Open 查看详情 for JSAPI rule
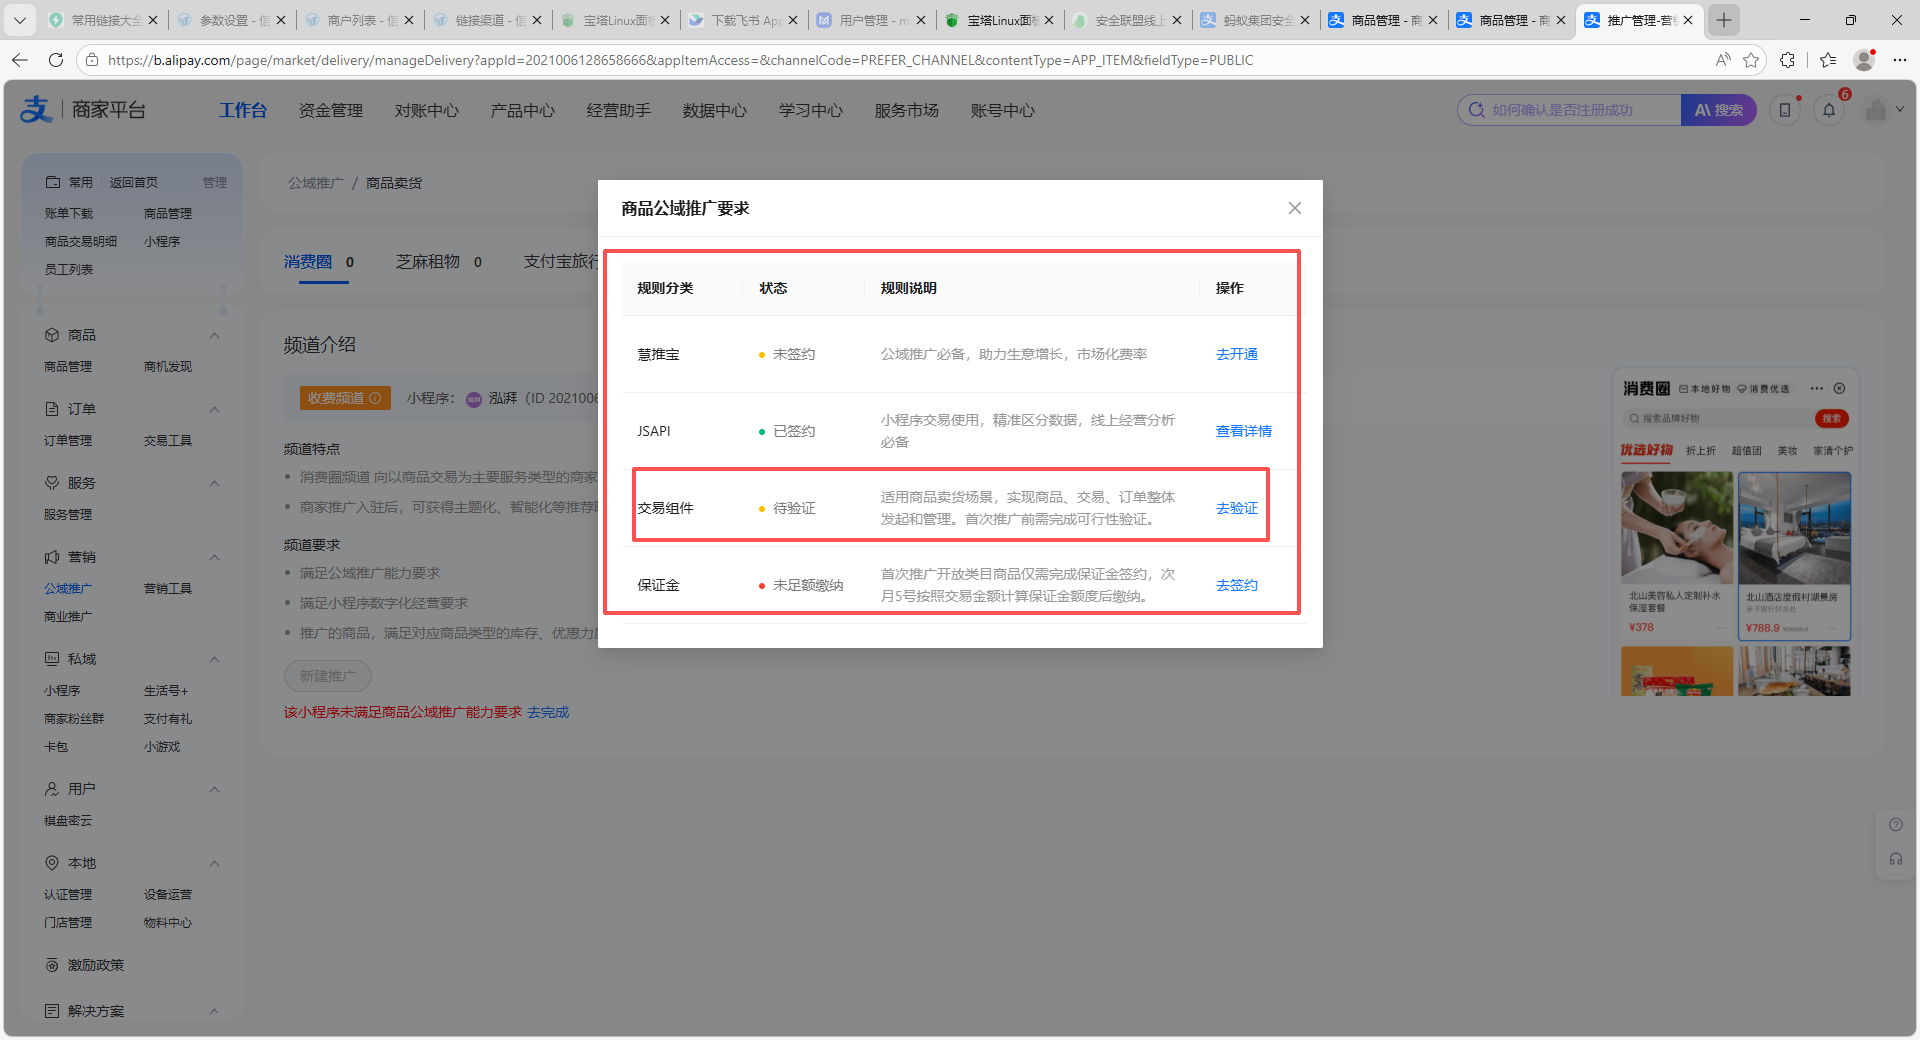Image resolution: width=1920 pixels, height=1040 pixels. [1243, 431]
